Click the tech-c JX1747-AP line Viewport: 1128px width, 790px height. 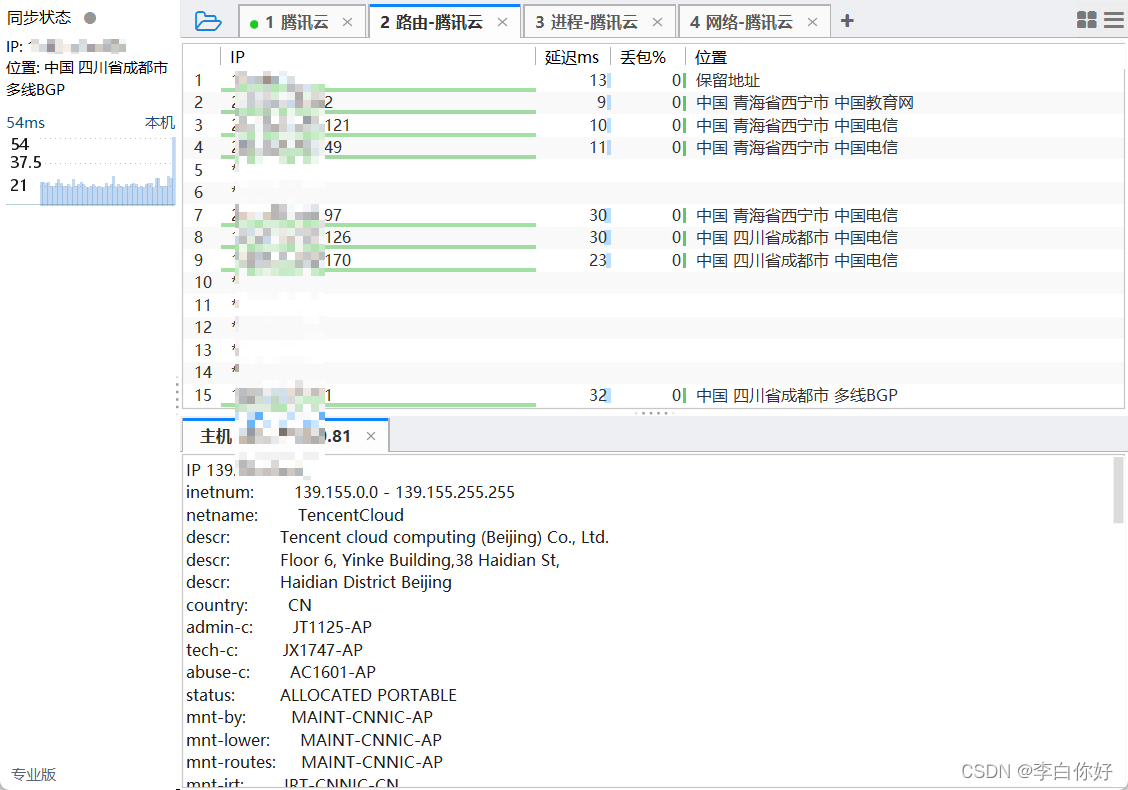[274, 650]
